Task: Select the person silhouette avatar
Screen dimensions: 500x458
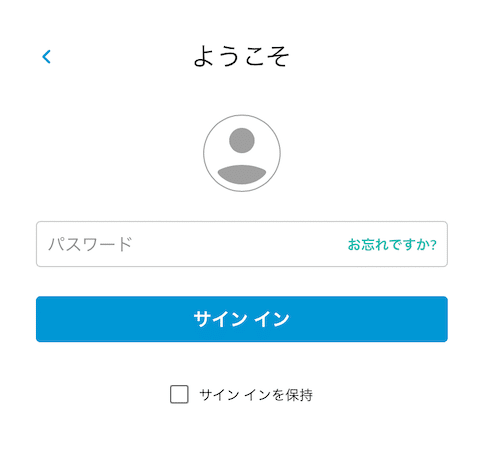Action: coord(242,153)
